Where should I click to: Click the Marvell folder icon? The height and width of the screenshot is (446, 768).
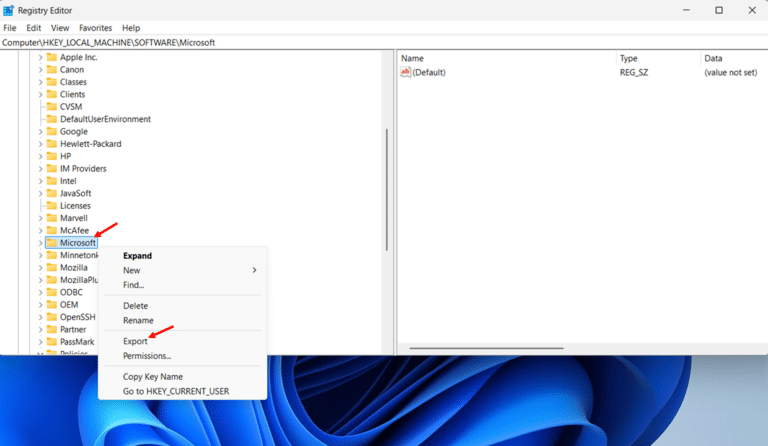point(51,218)
